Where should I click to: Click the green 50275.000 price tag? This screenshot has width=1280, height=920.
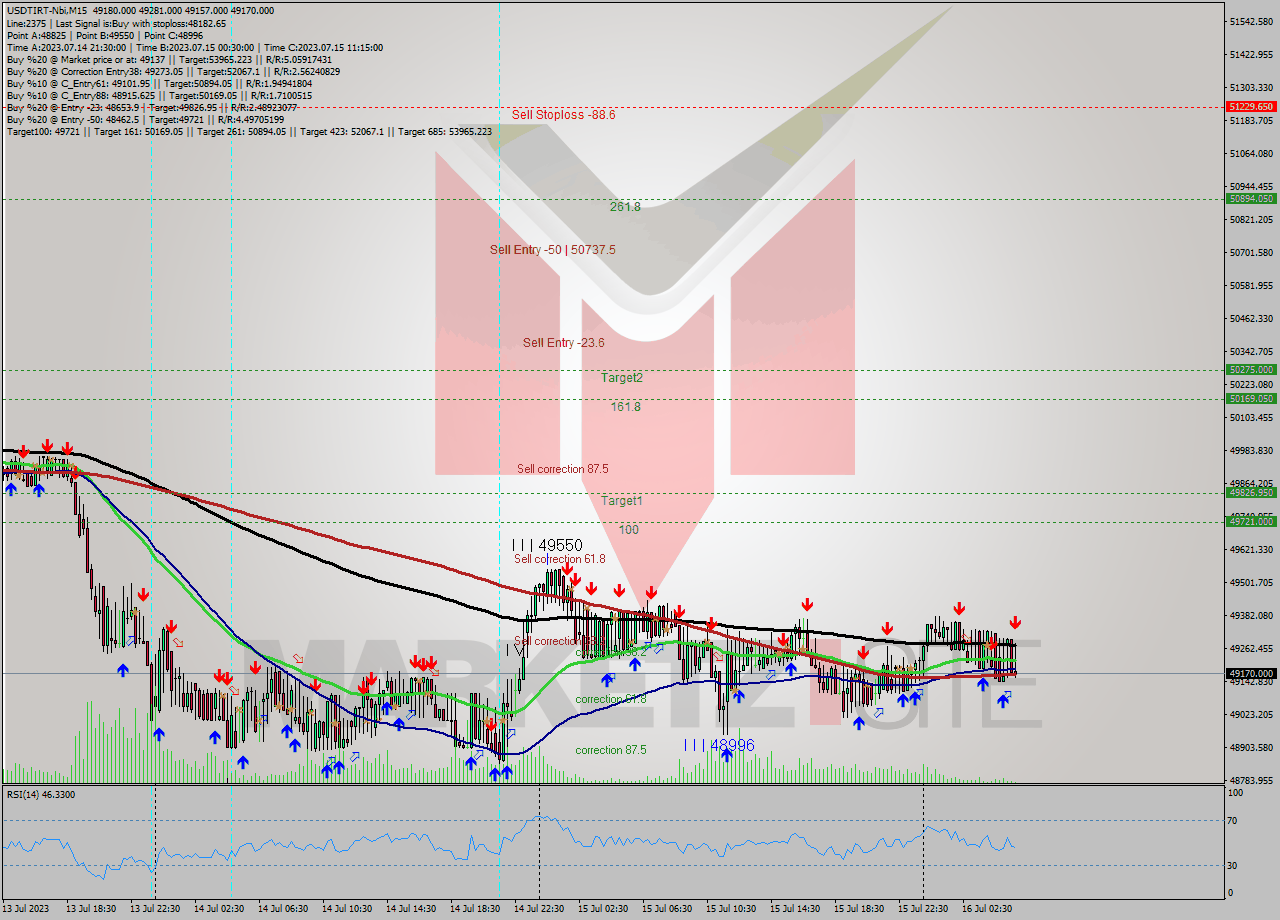[1251, 370]
